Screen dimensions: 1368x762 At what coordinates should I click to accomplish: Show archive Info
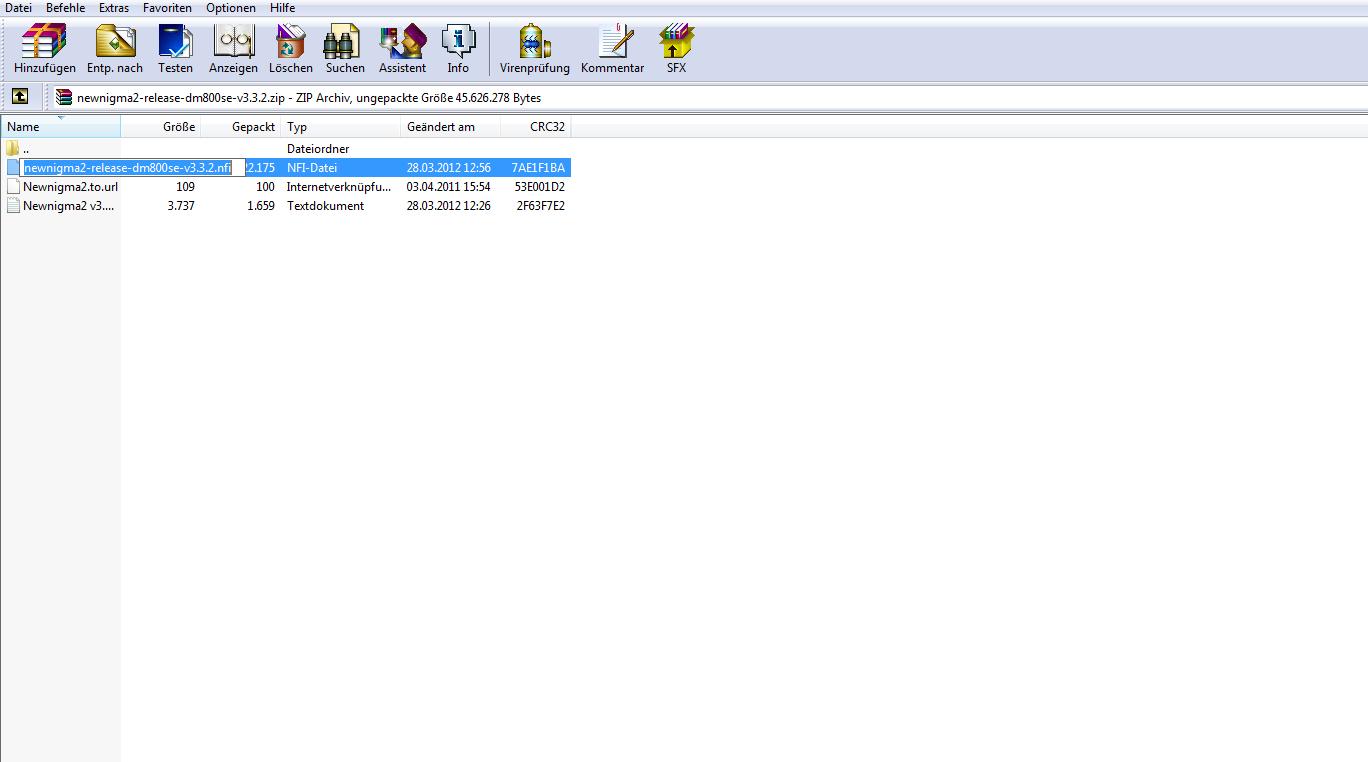tap(458, 49)
